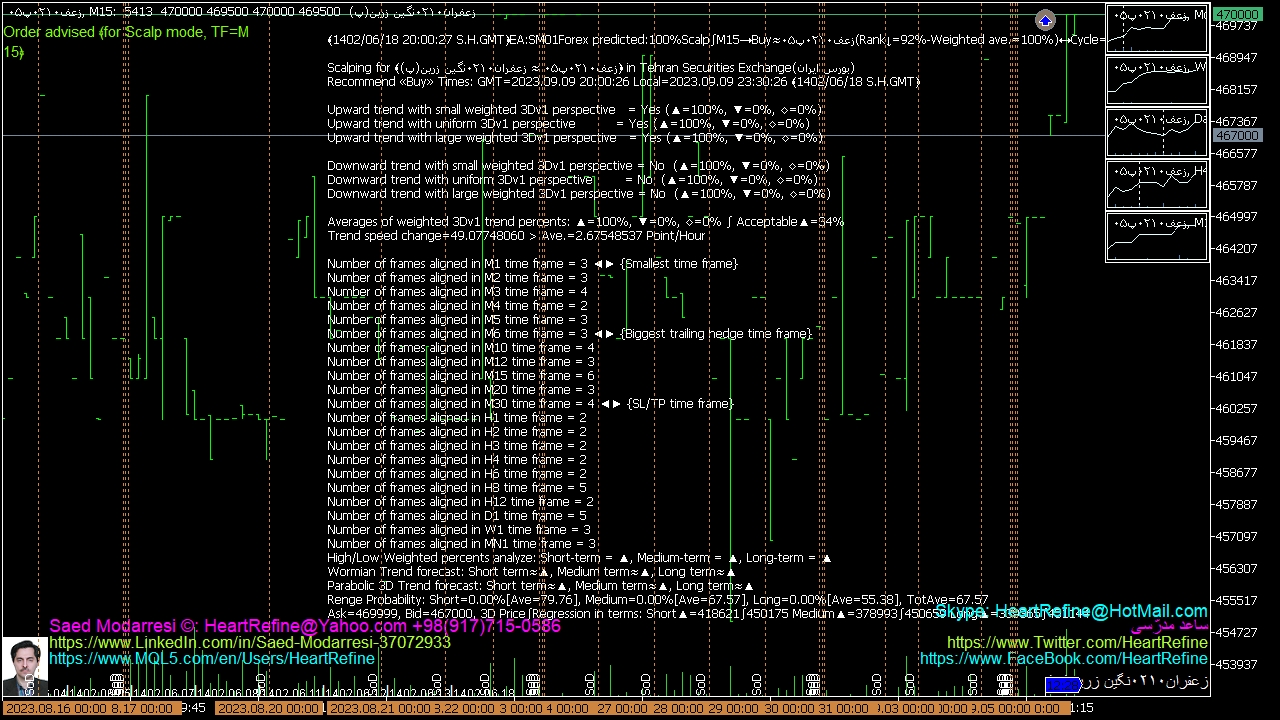This screenshot has width=1280, height=720.
Task: Open the Twitter HeartRefine link
Action: 1077,642
